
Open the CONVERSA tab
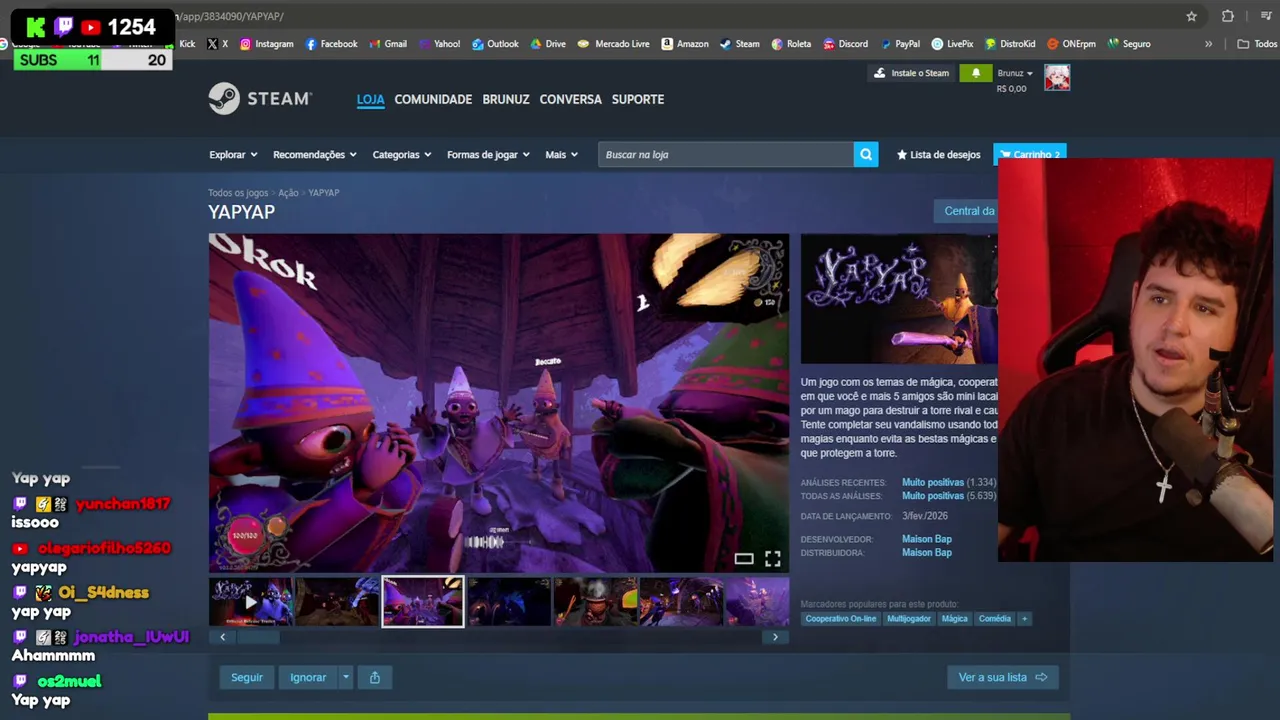(x=570, y=99)
